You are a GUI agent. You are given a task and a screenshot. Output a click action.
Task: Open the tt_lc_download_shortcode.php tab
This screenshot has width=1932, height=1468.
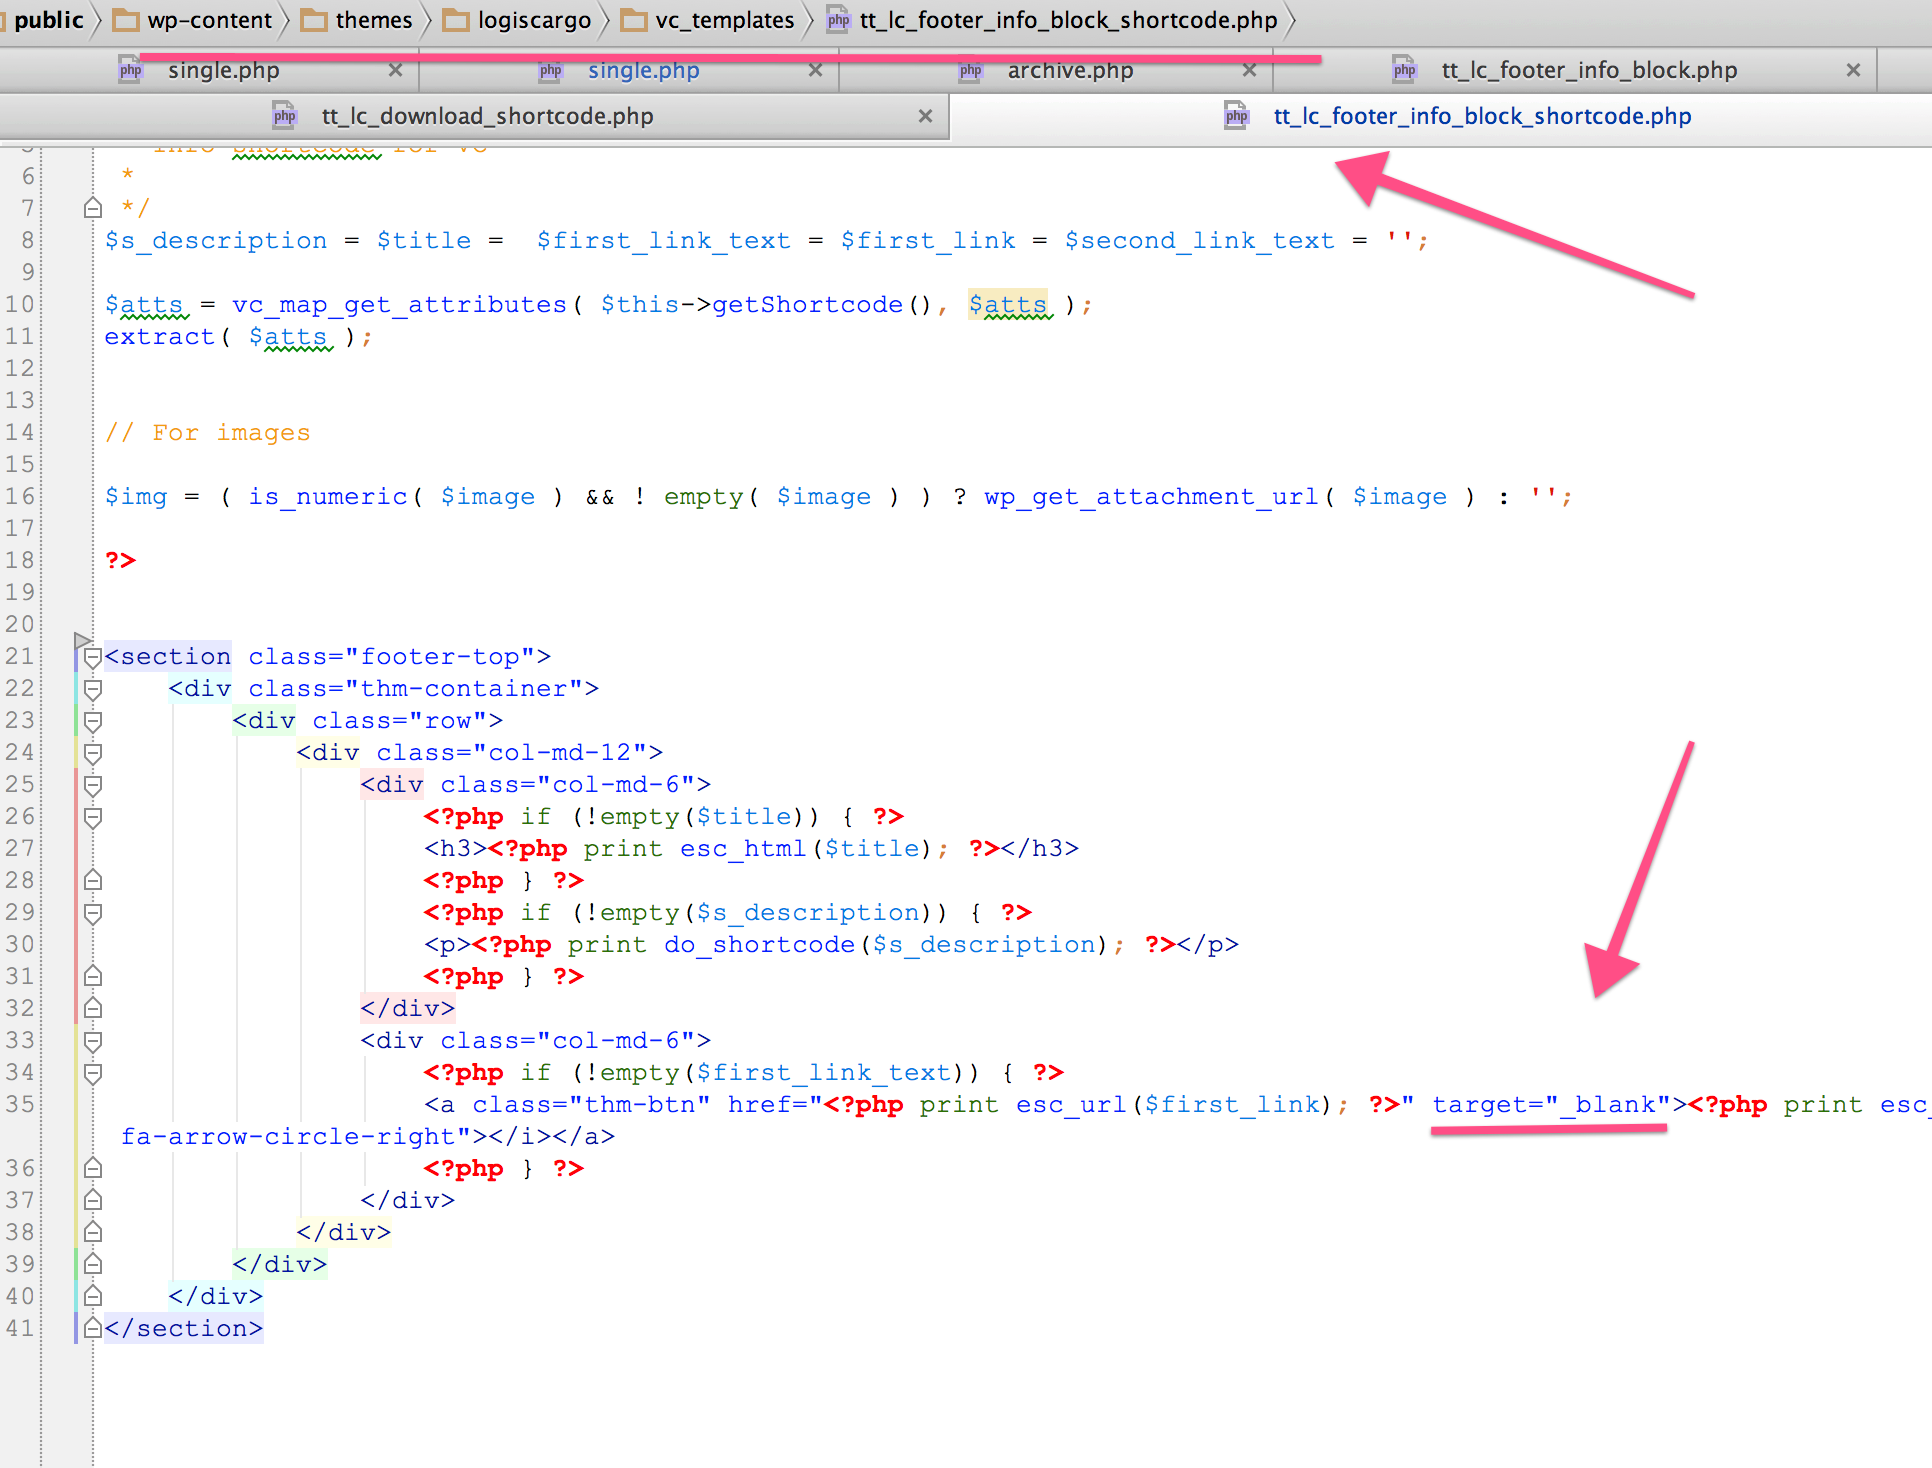[x=487, y=116]
